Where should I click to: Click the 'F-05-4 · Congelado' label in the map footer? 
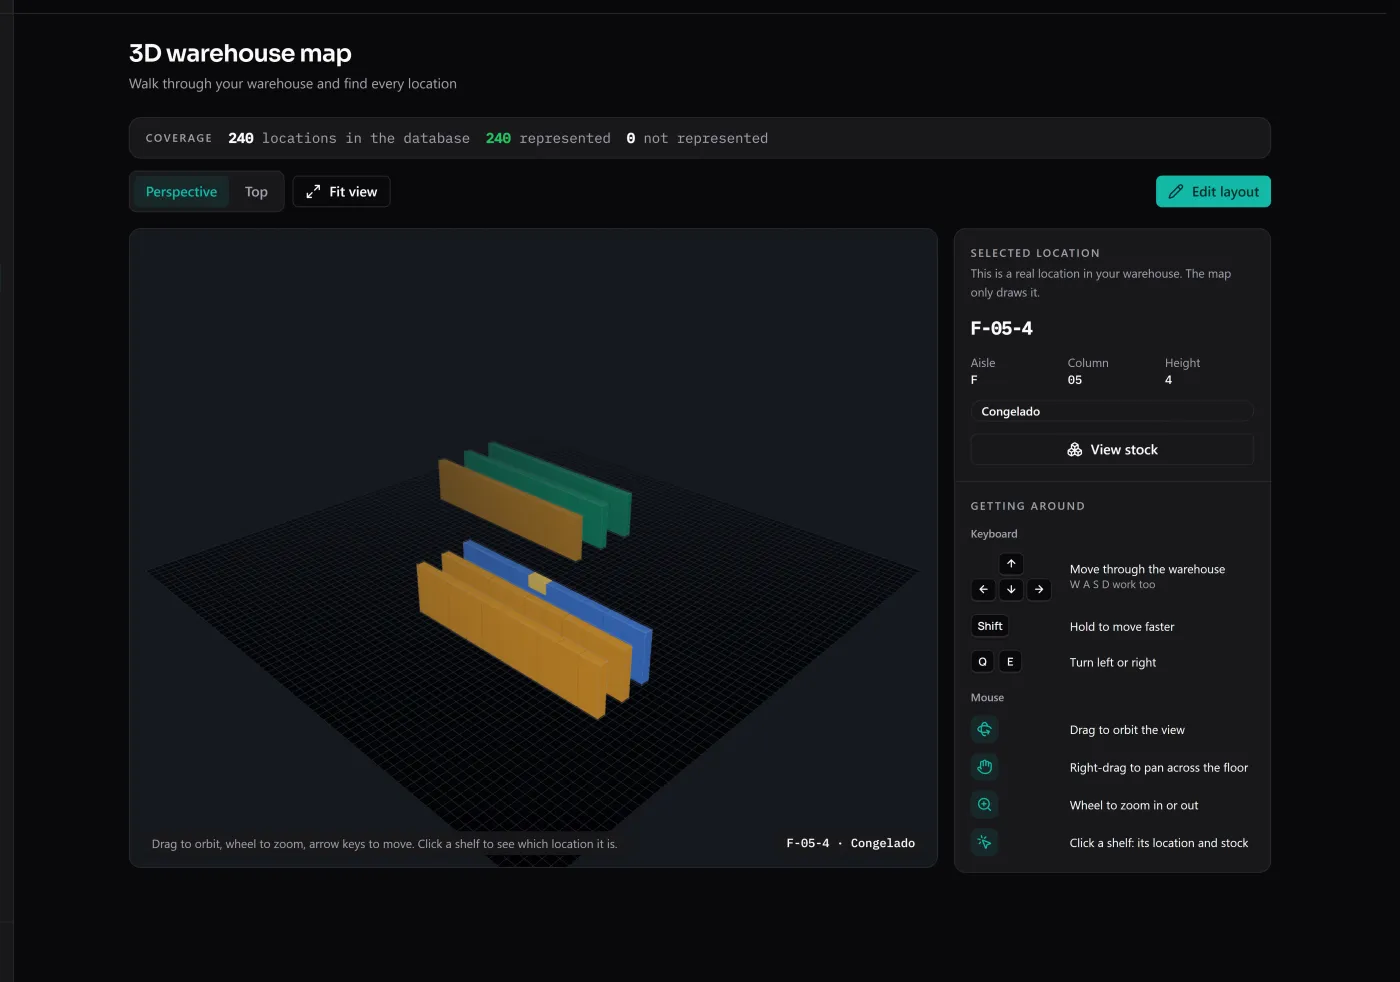click(850, 843)
